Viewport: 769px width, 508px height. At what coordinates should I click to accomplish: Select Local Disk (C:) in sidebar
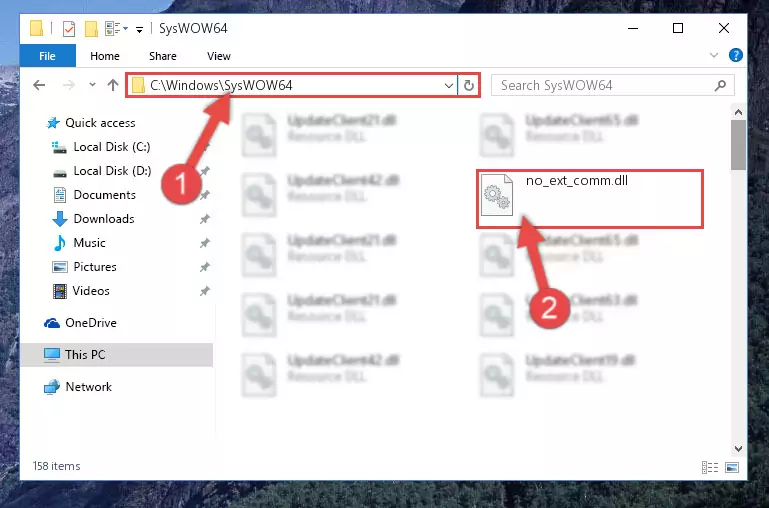point(112,147)
